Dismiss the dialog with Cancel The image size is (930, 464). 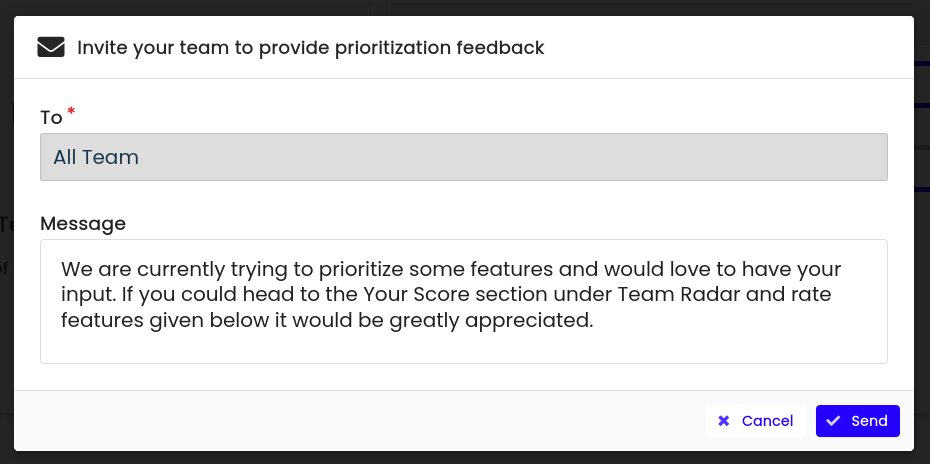click(x=756, y=421)
